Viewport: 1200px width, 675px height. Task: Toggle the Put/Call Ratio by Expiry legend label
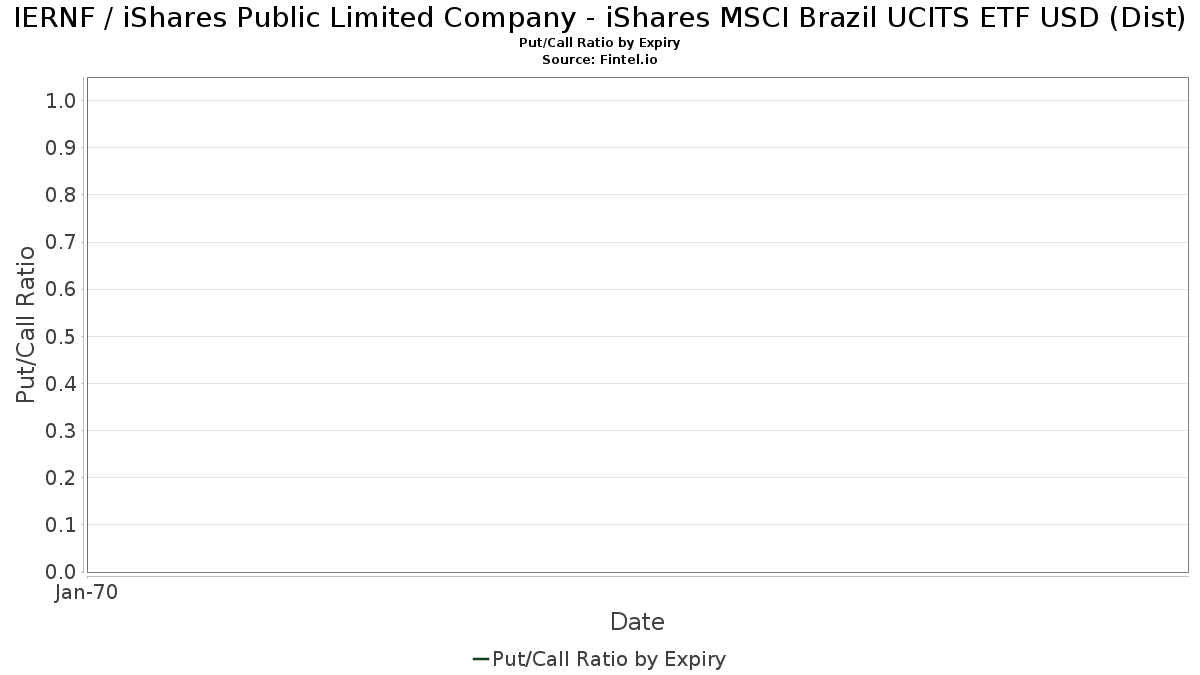(x=609, y=659)
